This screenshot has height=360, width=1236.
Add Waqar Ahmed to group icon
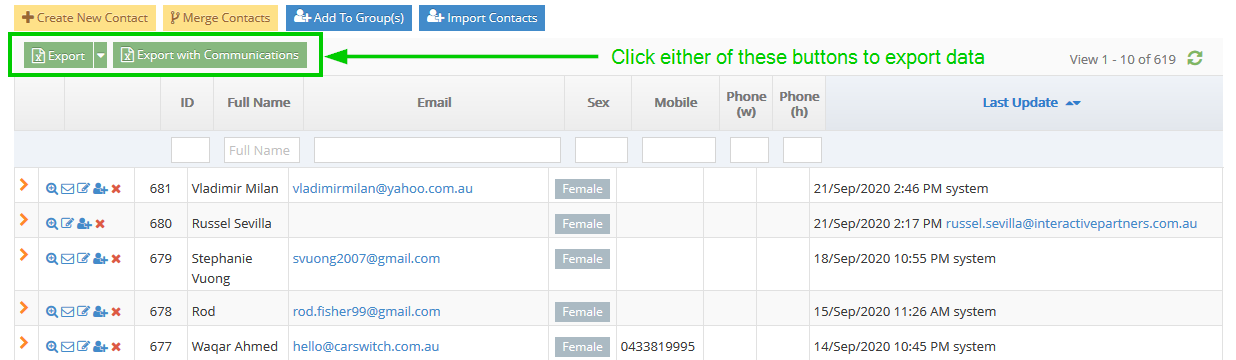(x=100, y=347)
